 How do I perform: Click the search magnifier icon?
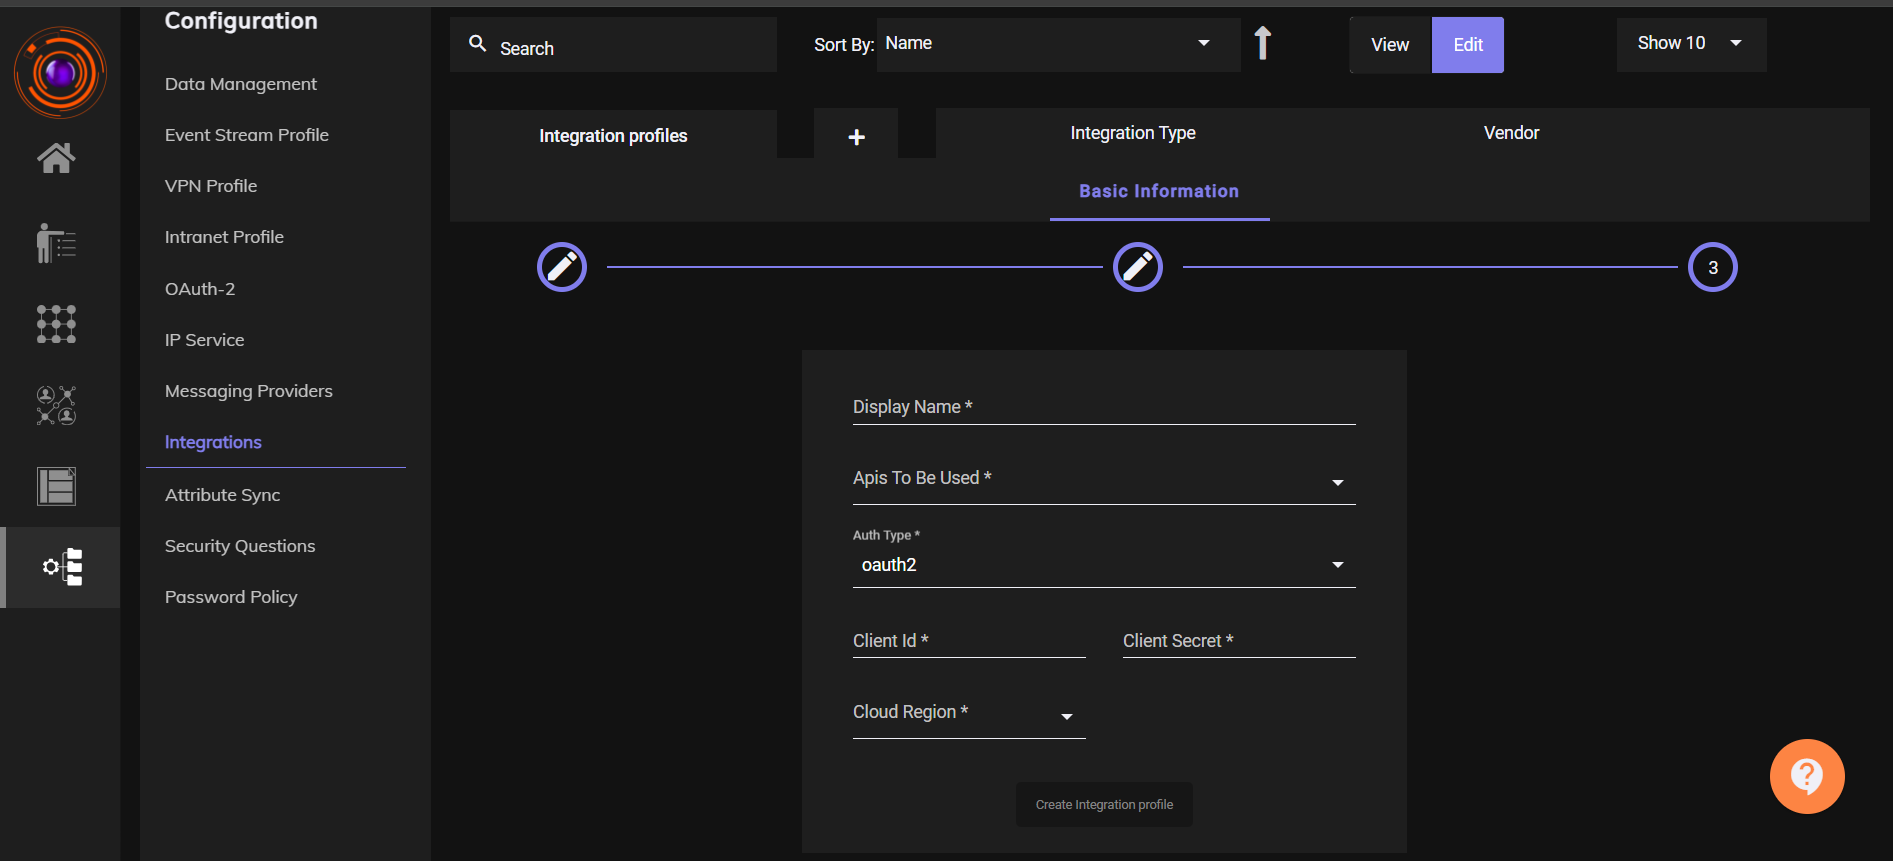478,44
